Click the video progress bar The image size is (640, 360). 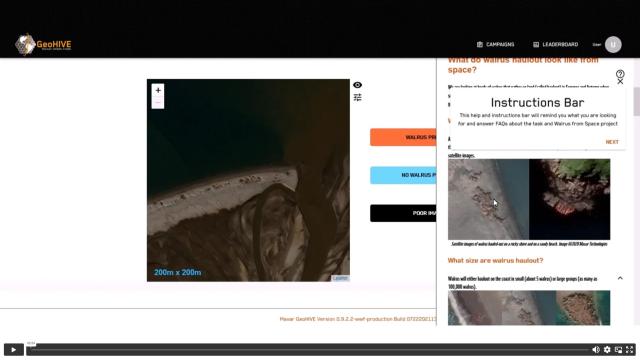(309, 349)
